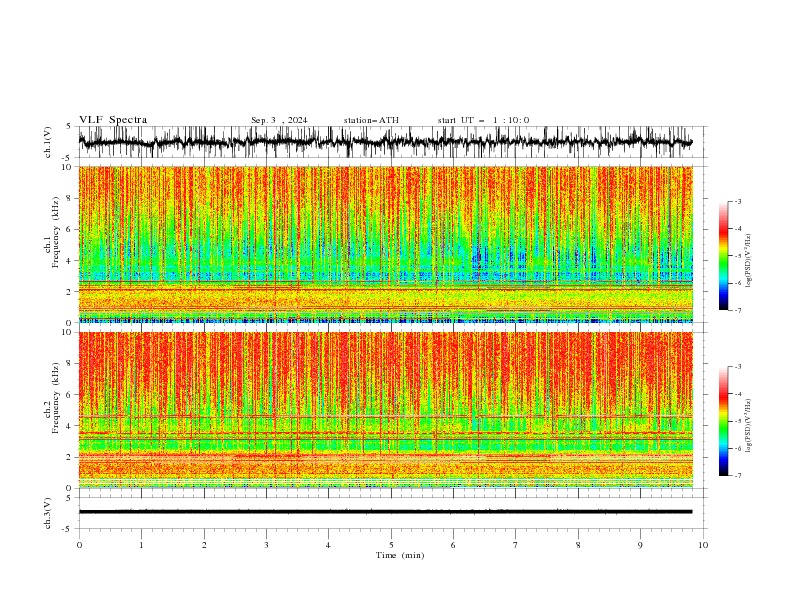
Task: Click the '-7' value on ch.2 colorbar
Action: coord(738,475)
